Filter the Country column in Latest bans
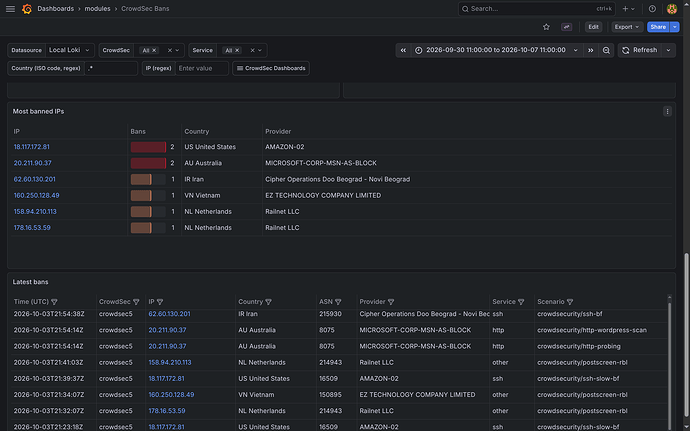Viewport: 690px width, 431px height. [268, 302]
